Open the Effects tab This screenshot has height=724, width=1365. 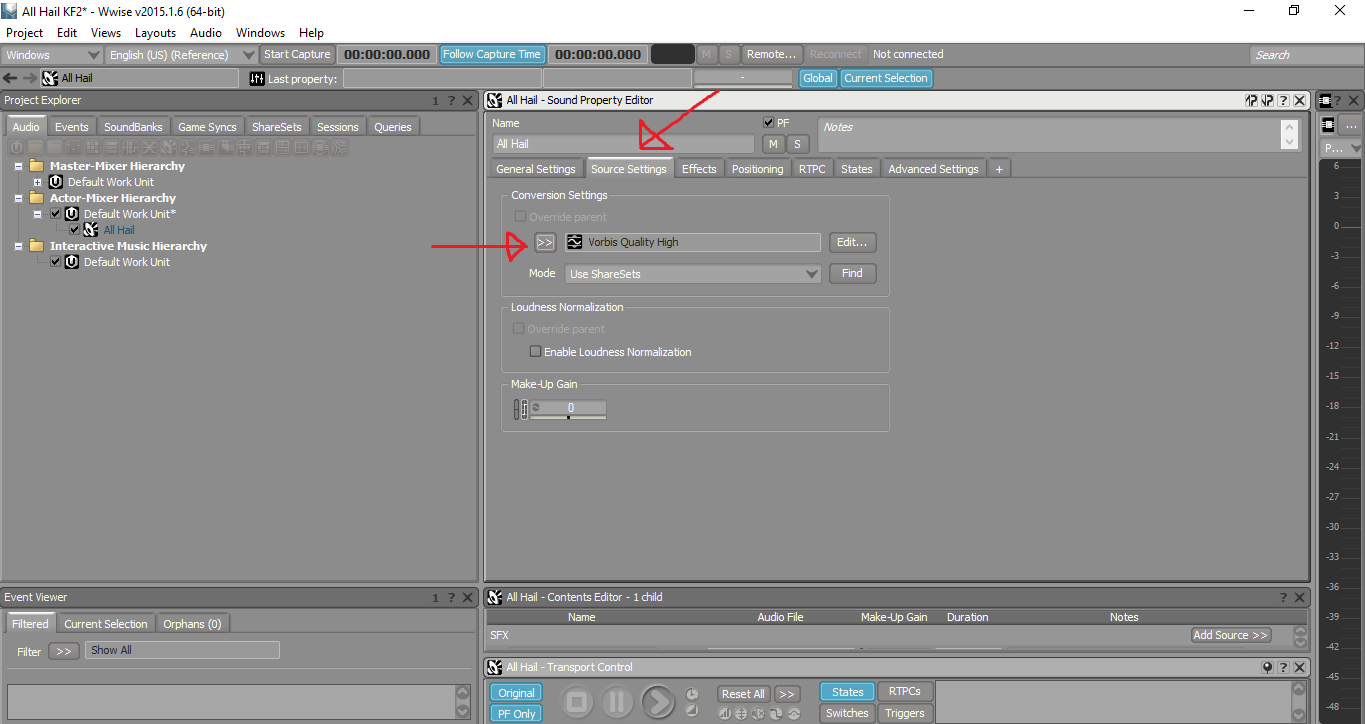(x=699, y=169)
